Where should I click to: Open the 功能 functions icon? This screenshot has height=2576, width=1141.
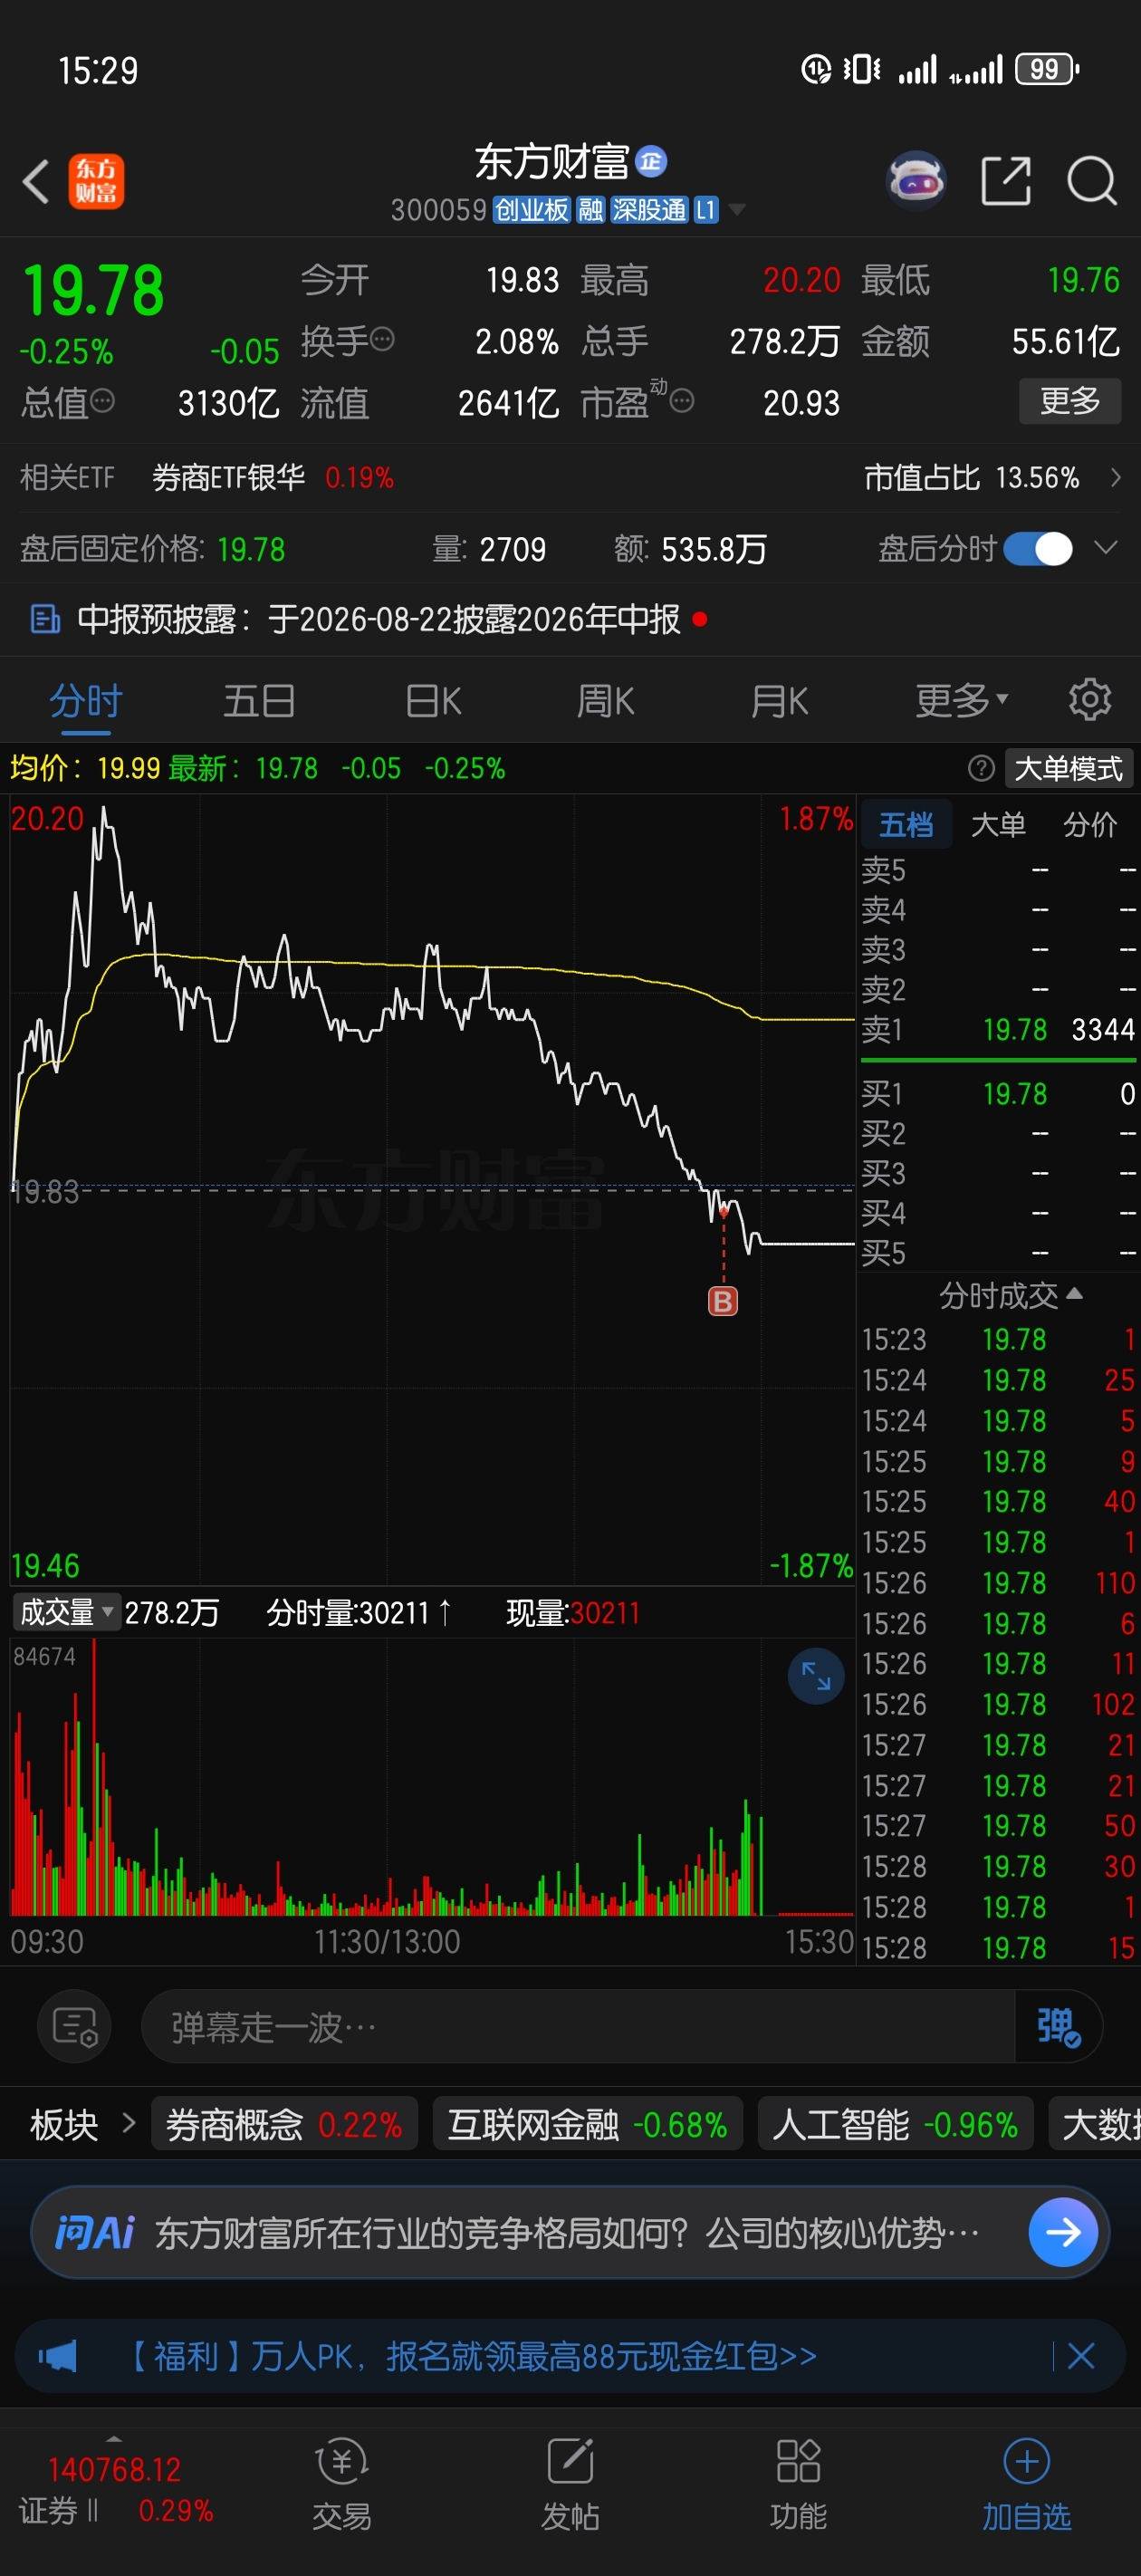click(798, 2484)
